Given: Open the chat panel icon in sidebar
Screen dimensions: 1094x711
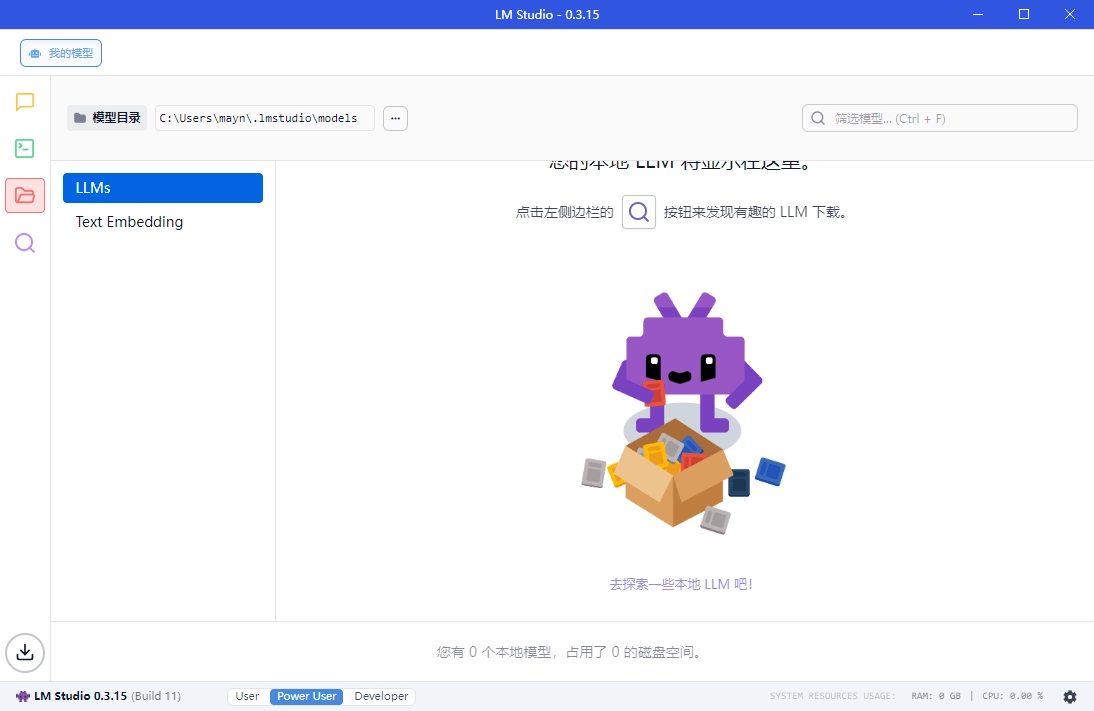Looking at the screenshot, I should tap(24, 101).
